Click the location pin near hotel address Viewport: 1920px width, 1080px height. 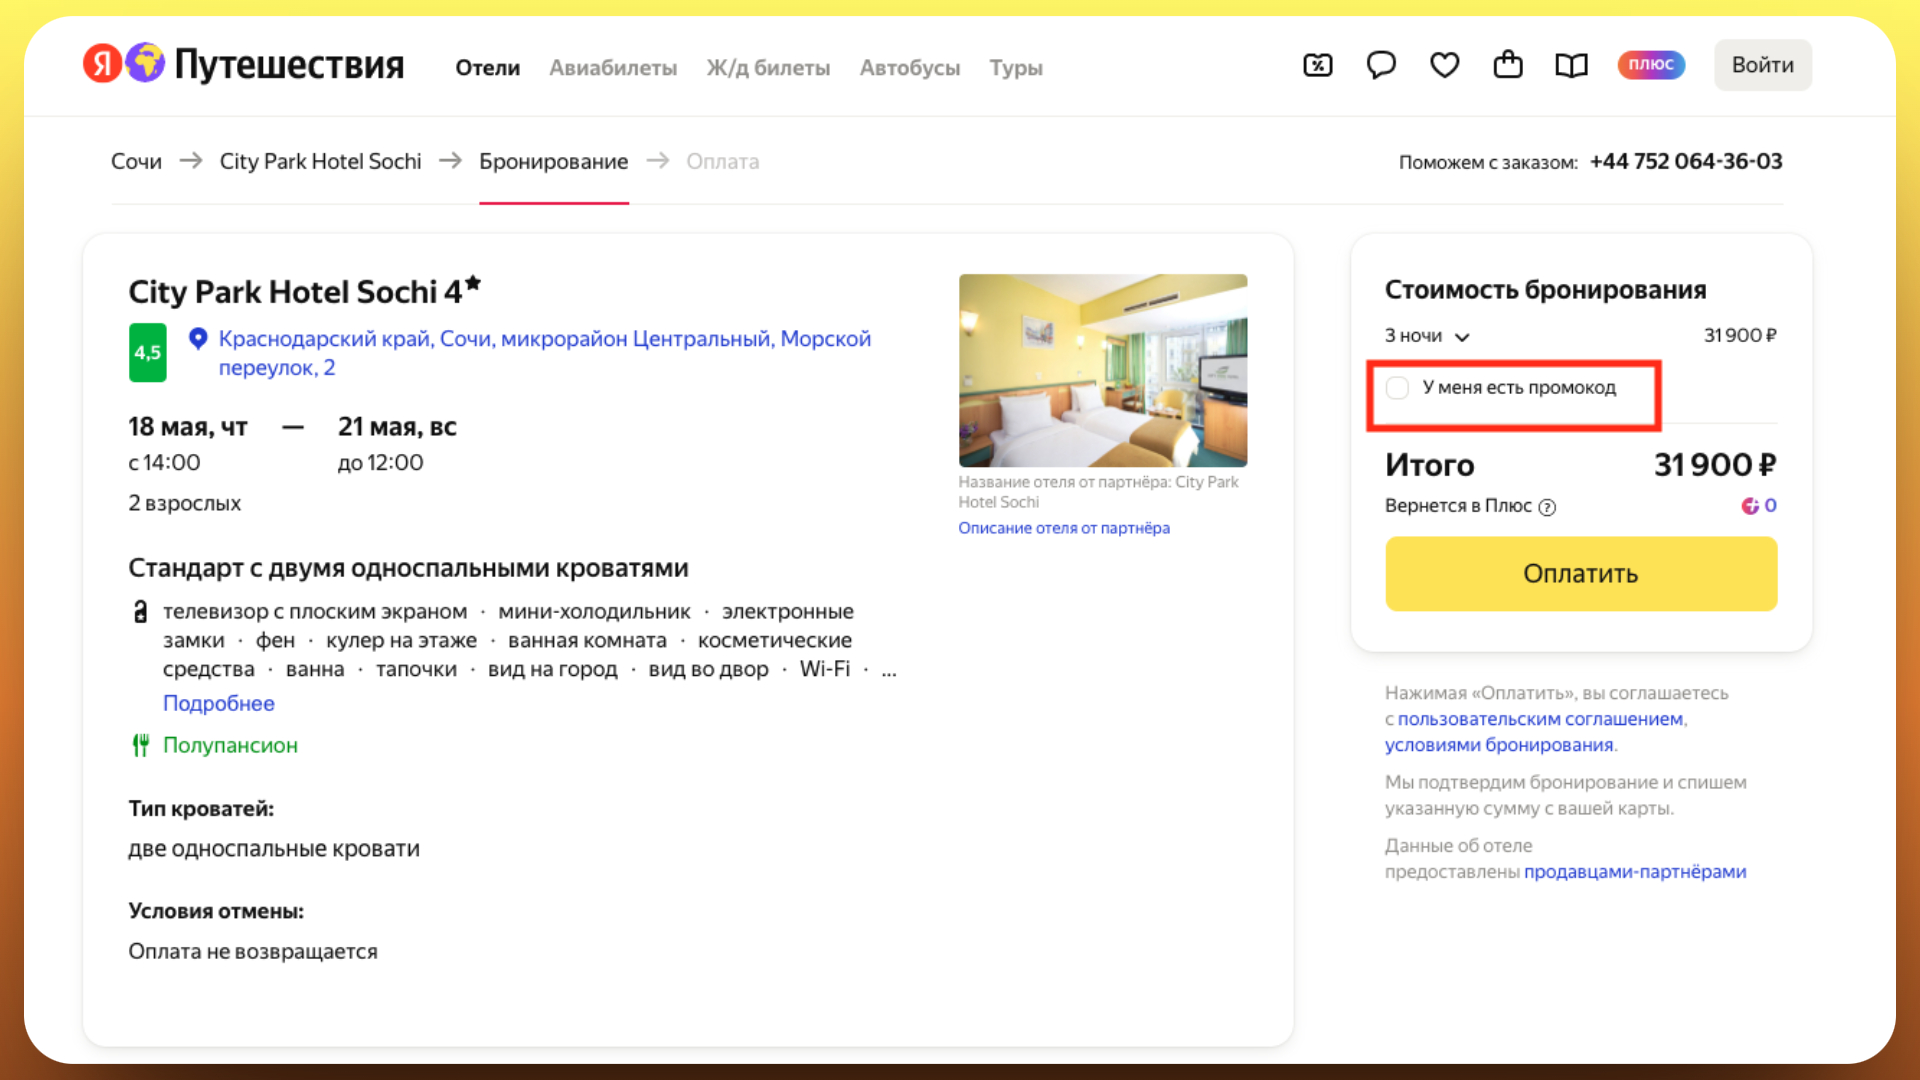pyautogui.click(x=197, y=339)
